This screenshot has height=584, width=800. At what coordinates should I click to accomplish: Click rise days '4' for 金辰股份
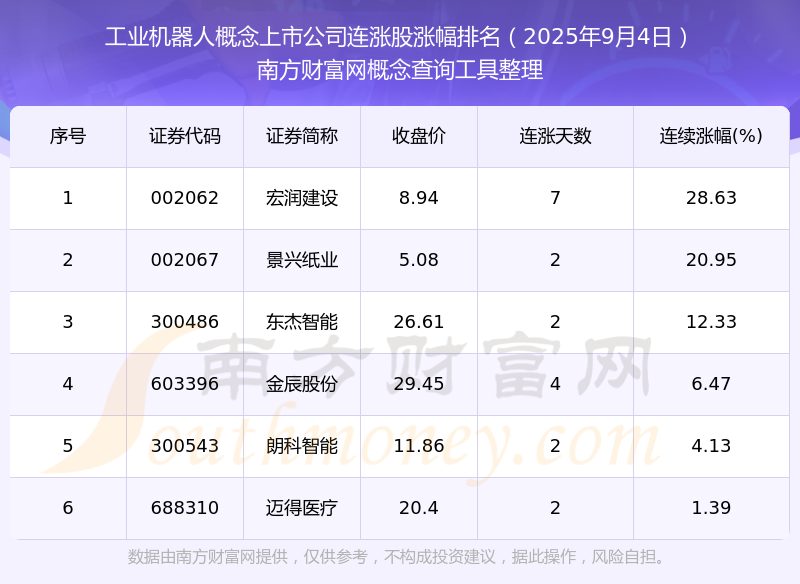coord(555,384)
